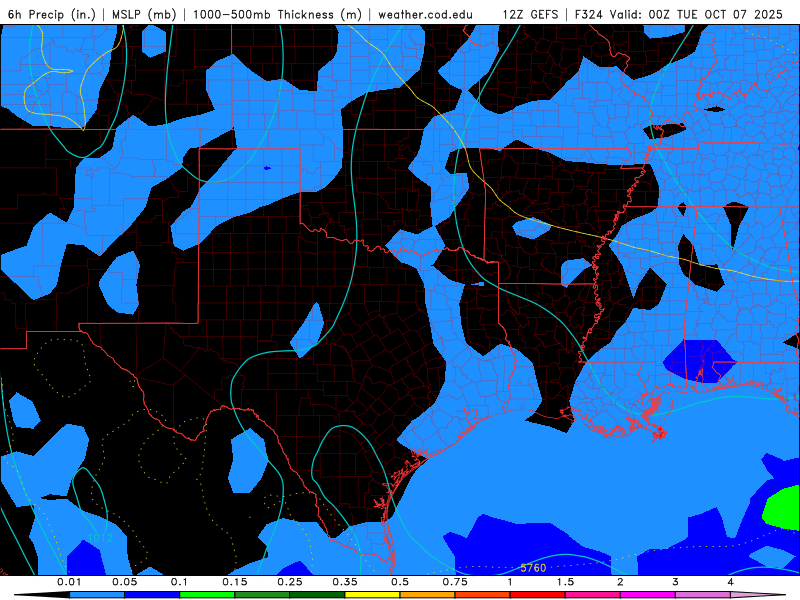Viewport: 800px width, 600px height.
Task: Select the dark blue legend color swatch
Action: [x=152, y=595]
